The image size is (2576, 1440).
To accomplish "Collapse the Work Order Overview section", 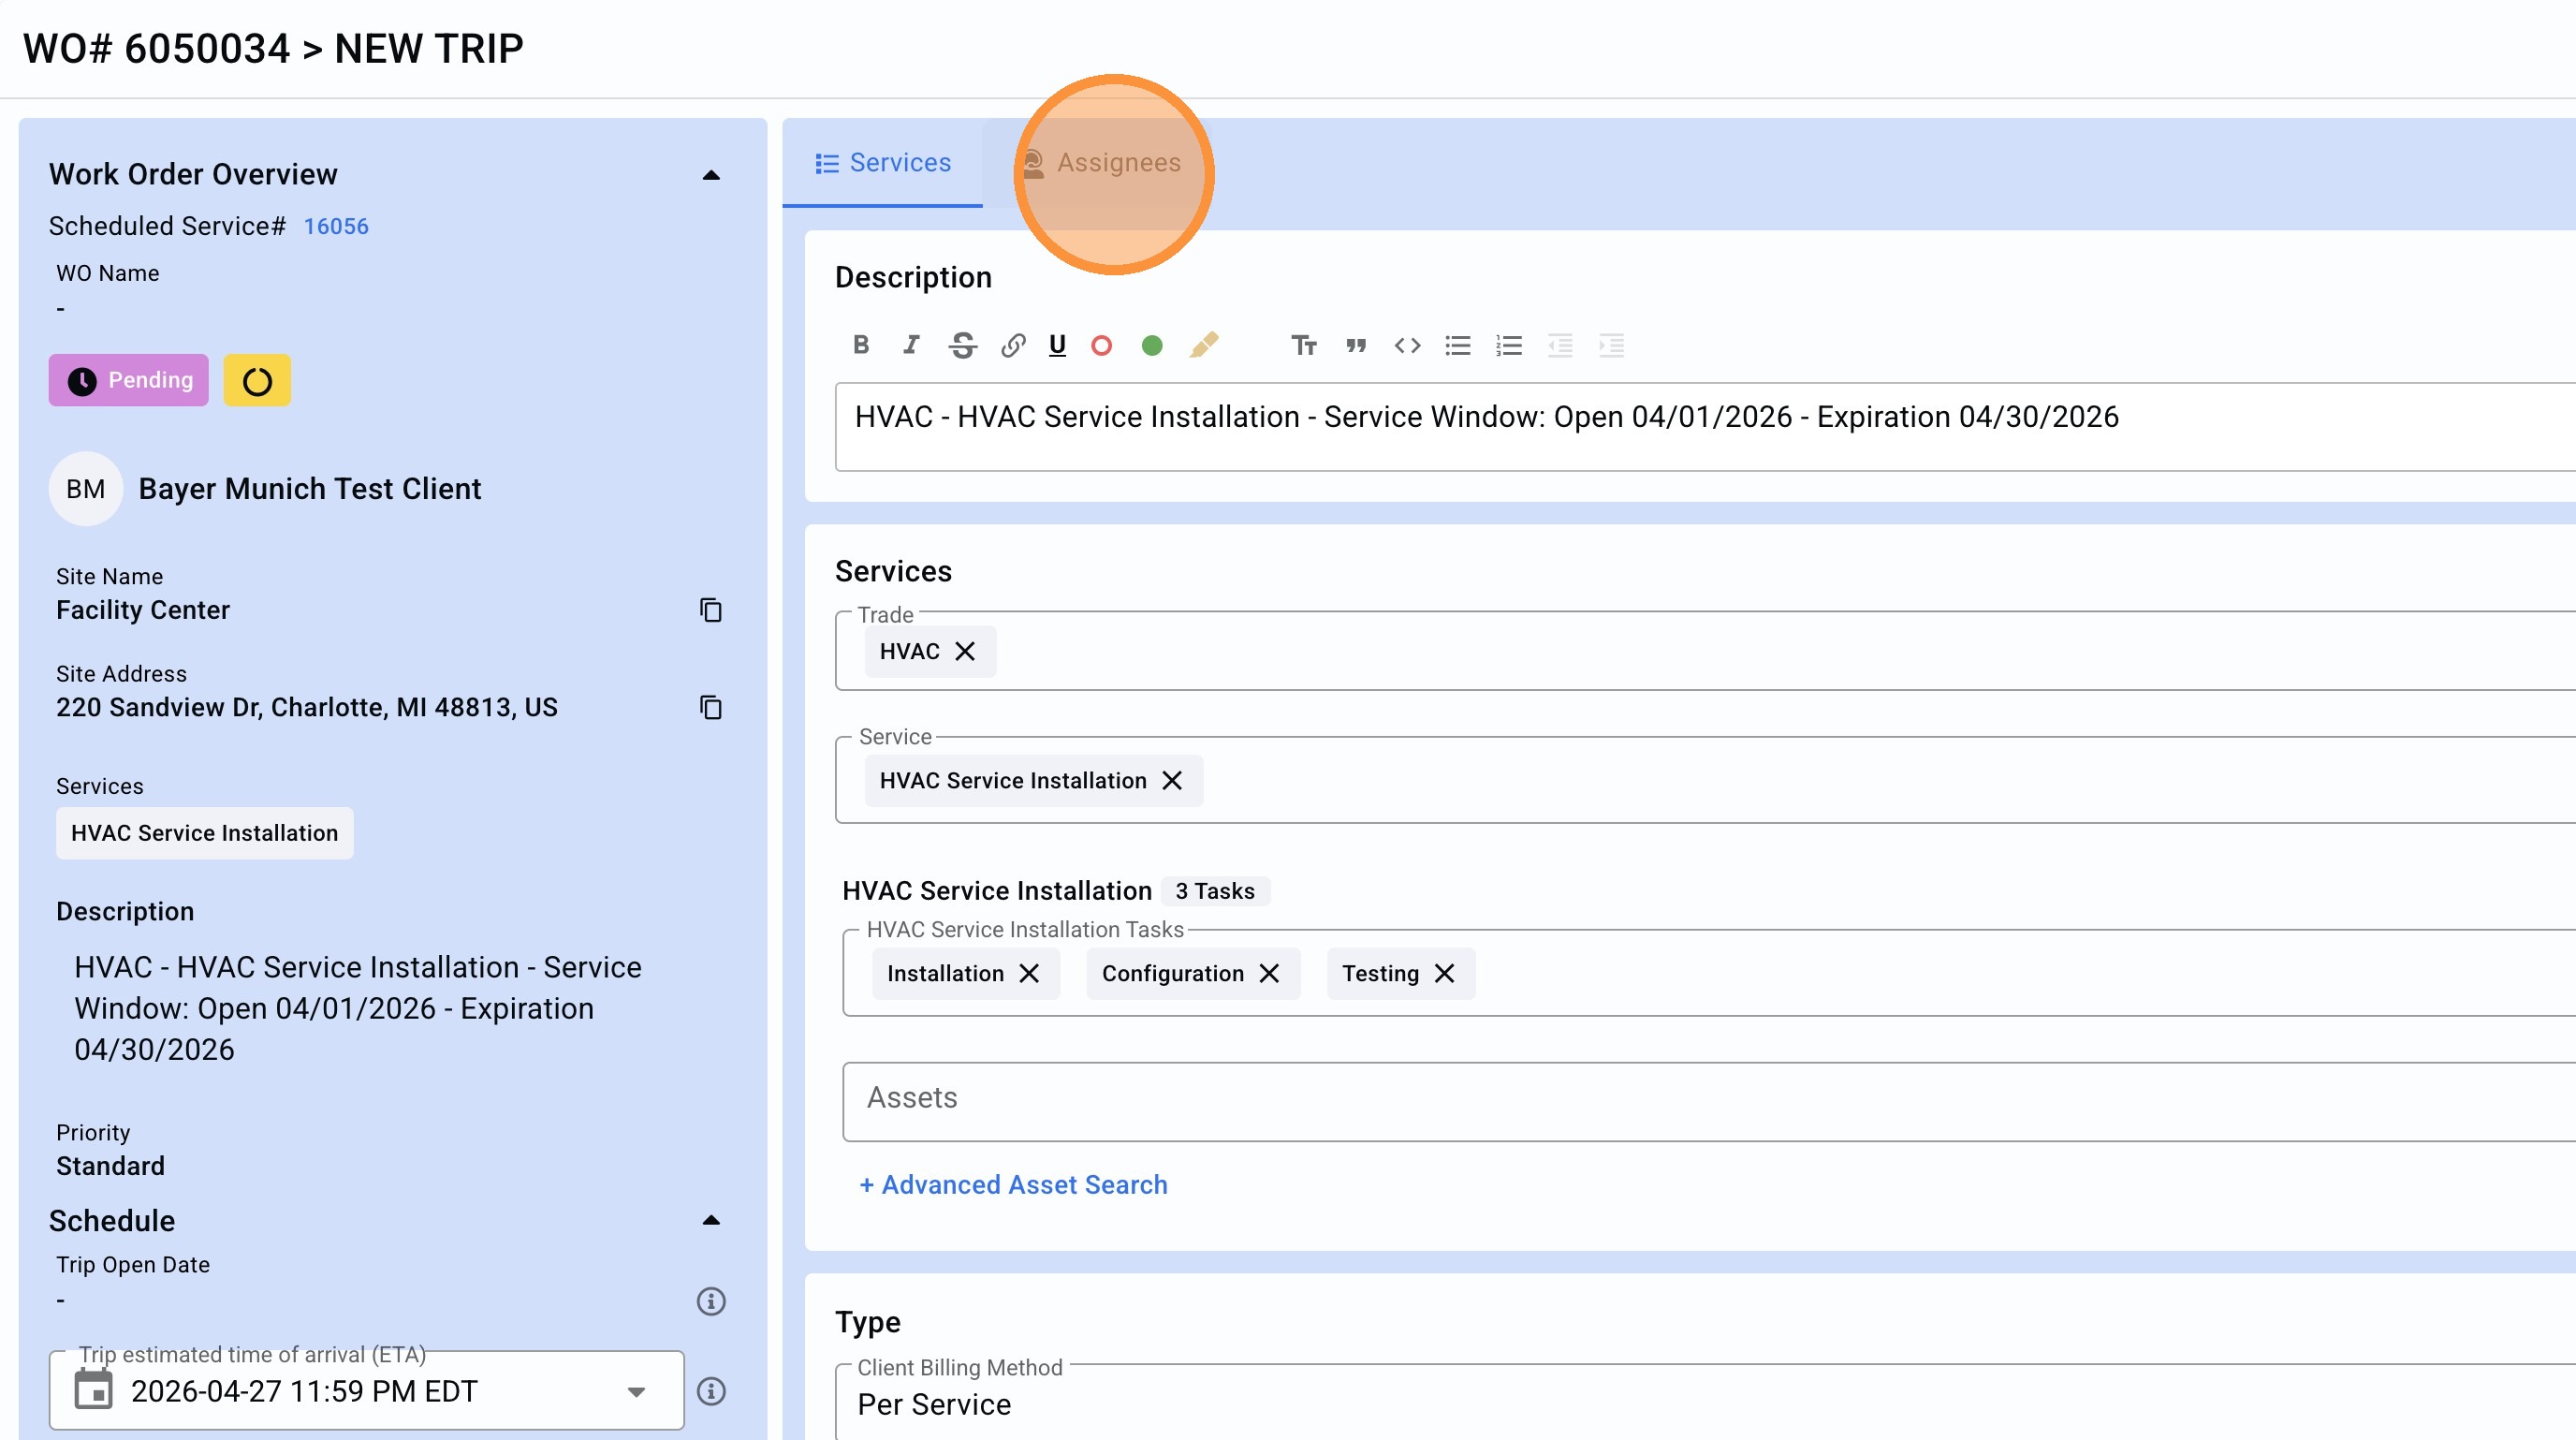I will click(711, 175).
